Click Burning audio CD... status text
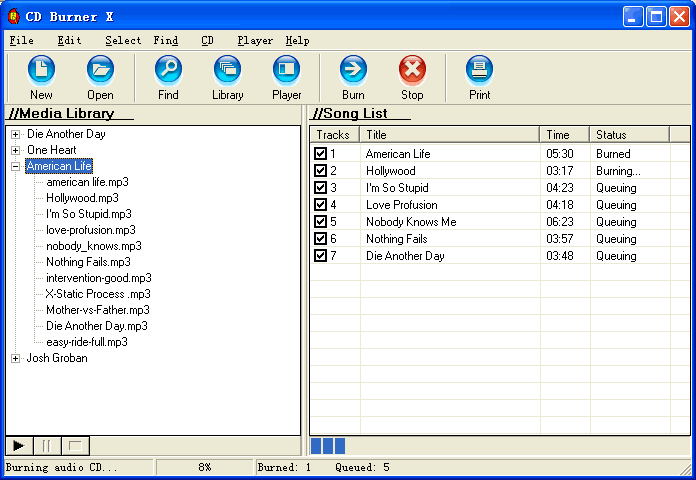 coord(61,467)
